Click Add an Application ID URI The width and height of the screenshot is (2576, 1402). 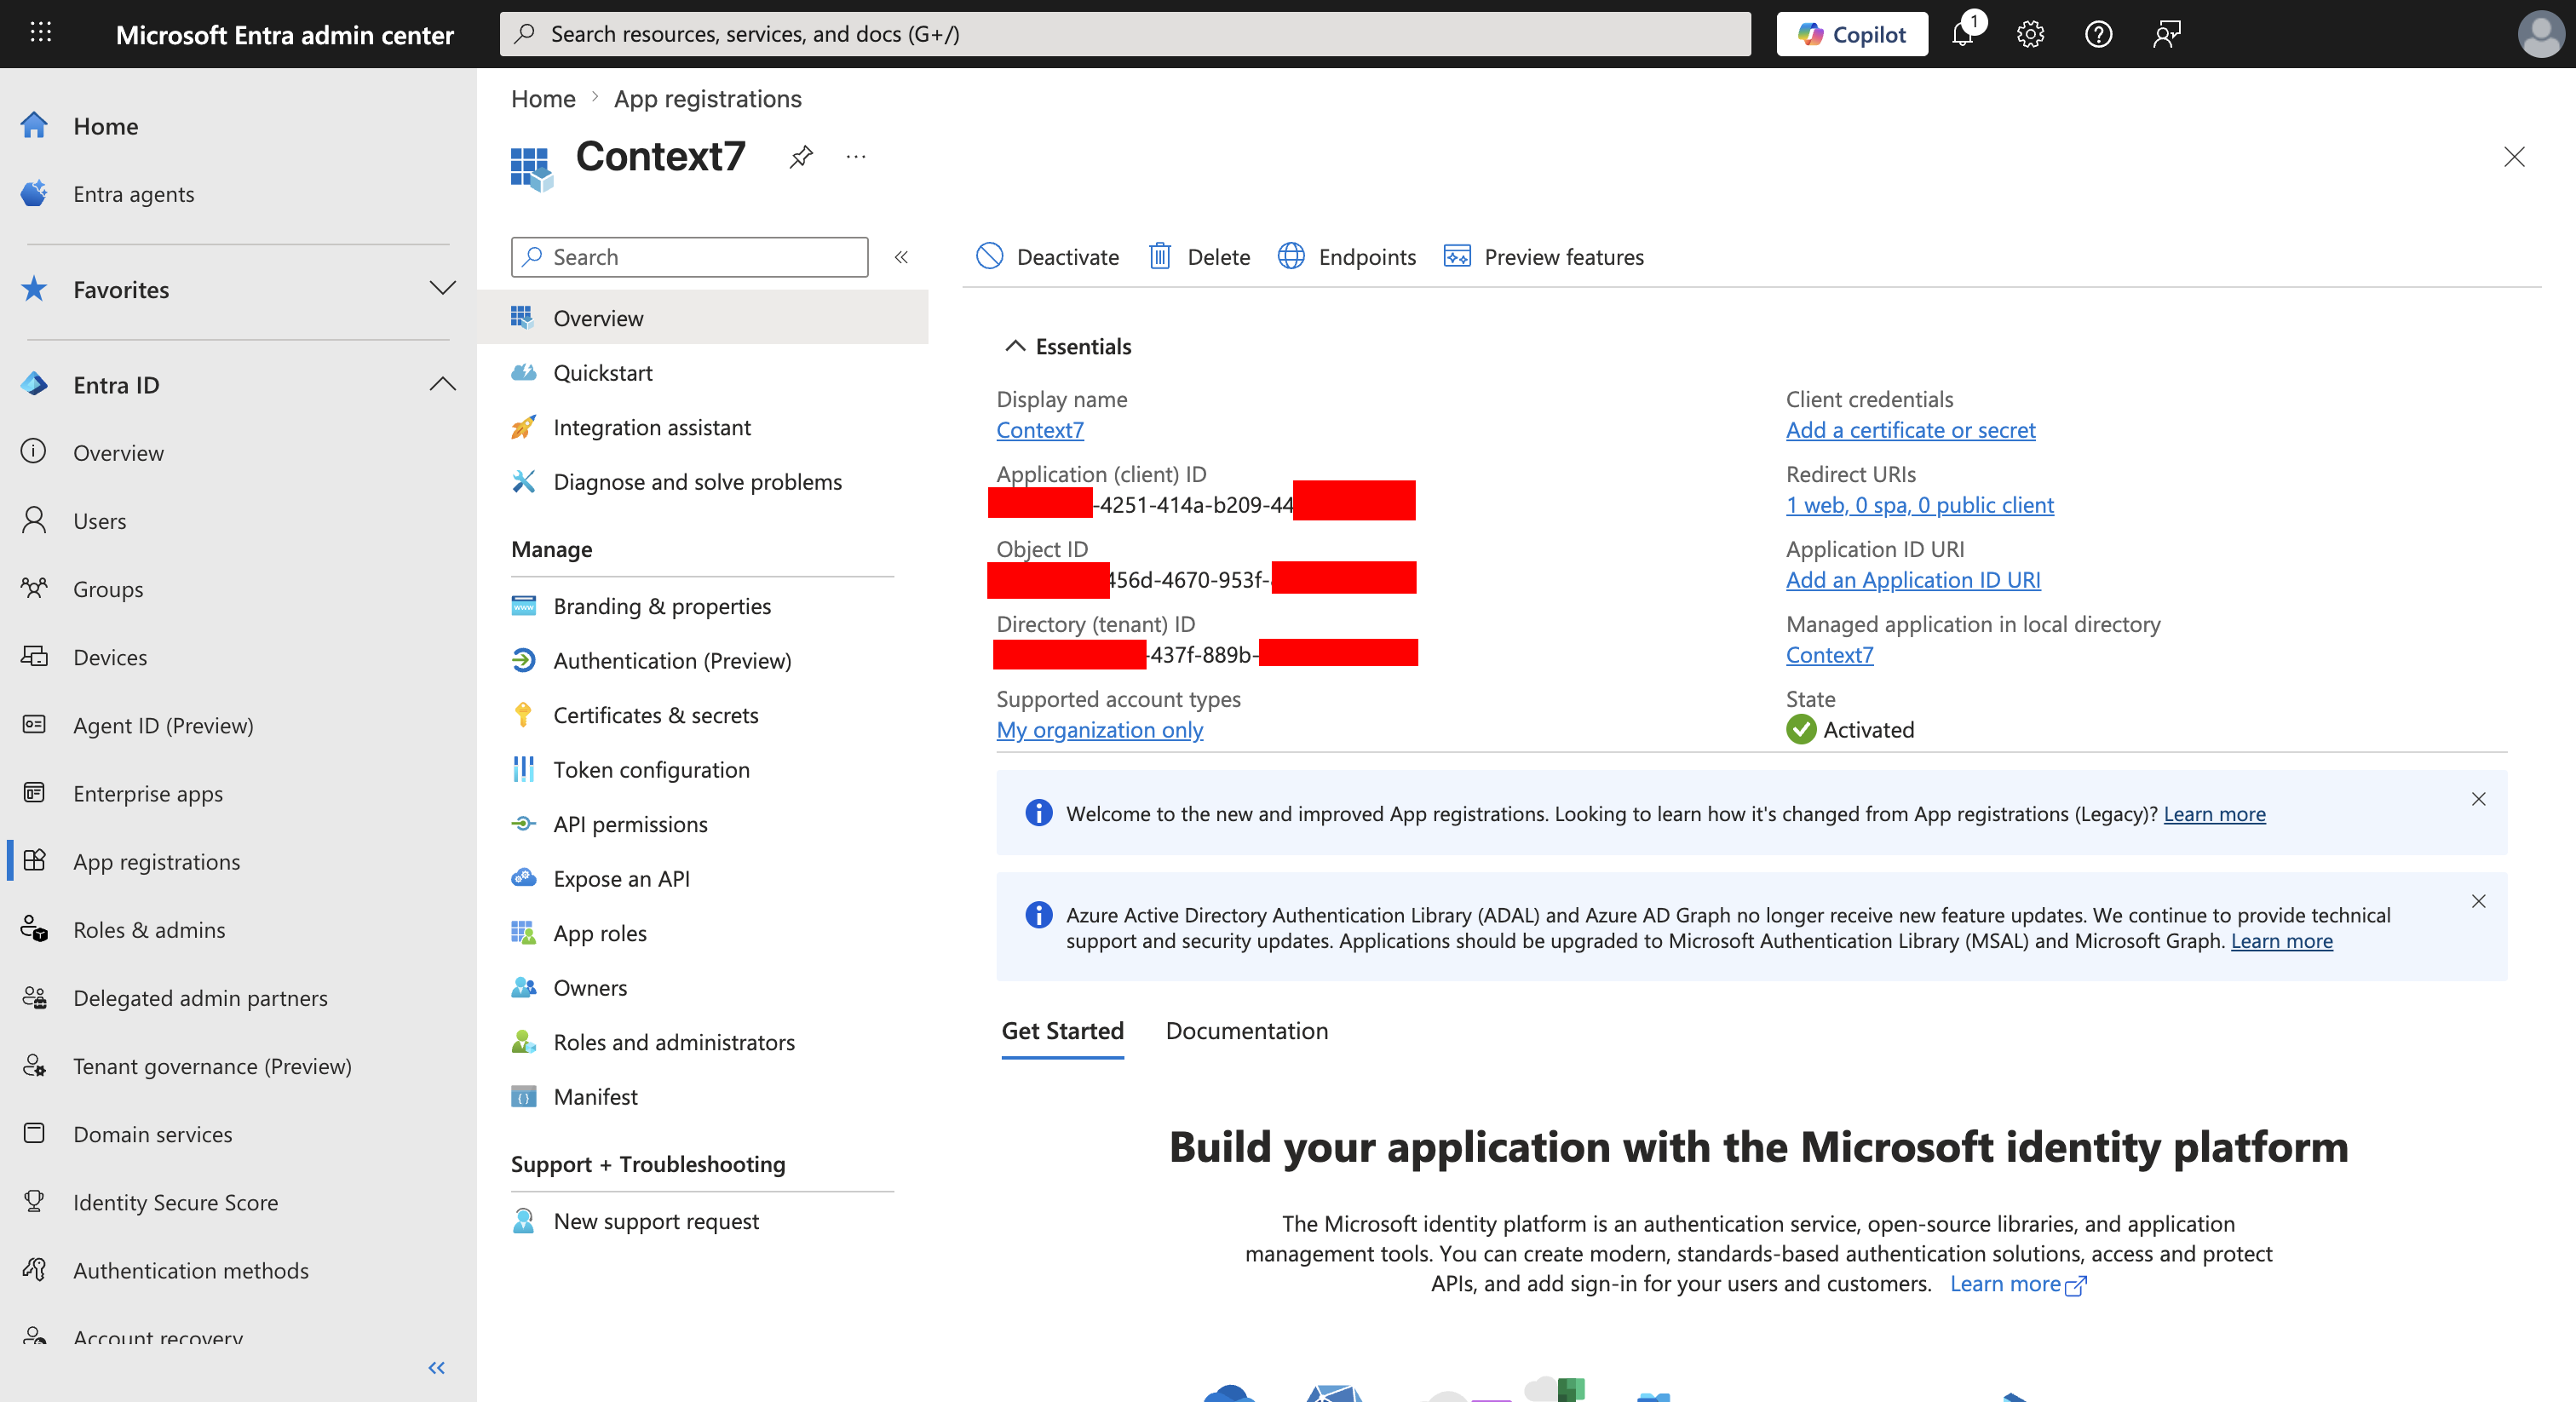coord(1913,580)
